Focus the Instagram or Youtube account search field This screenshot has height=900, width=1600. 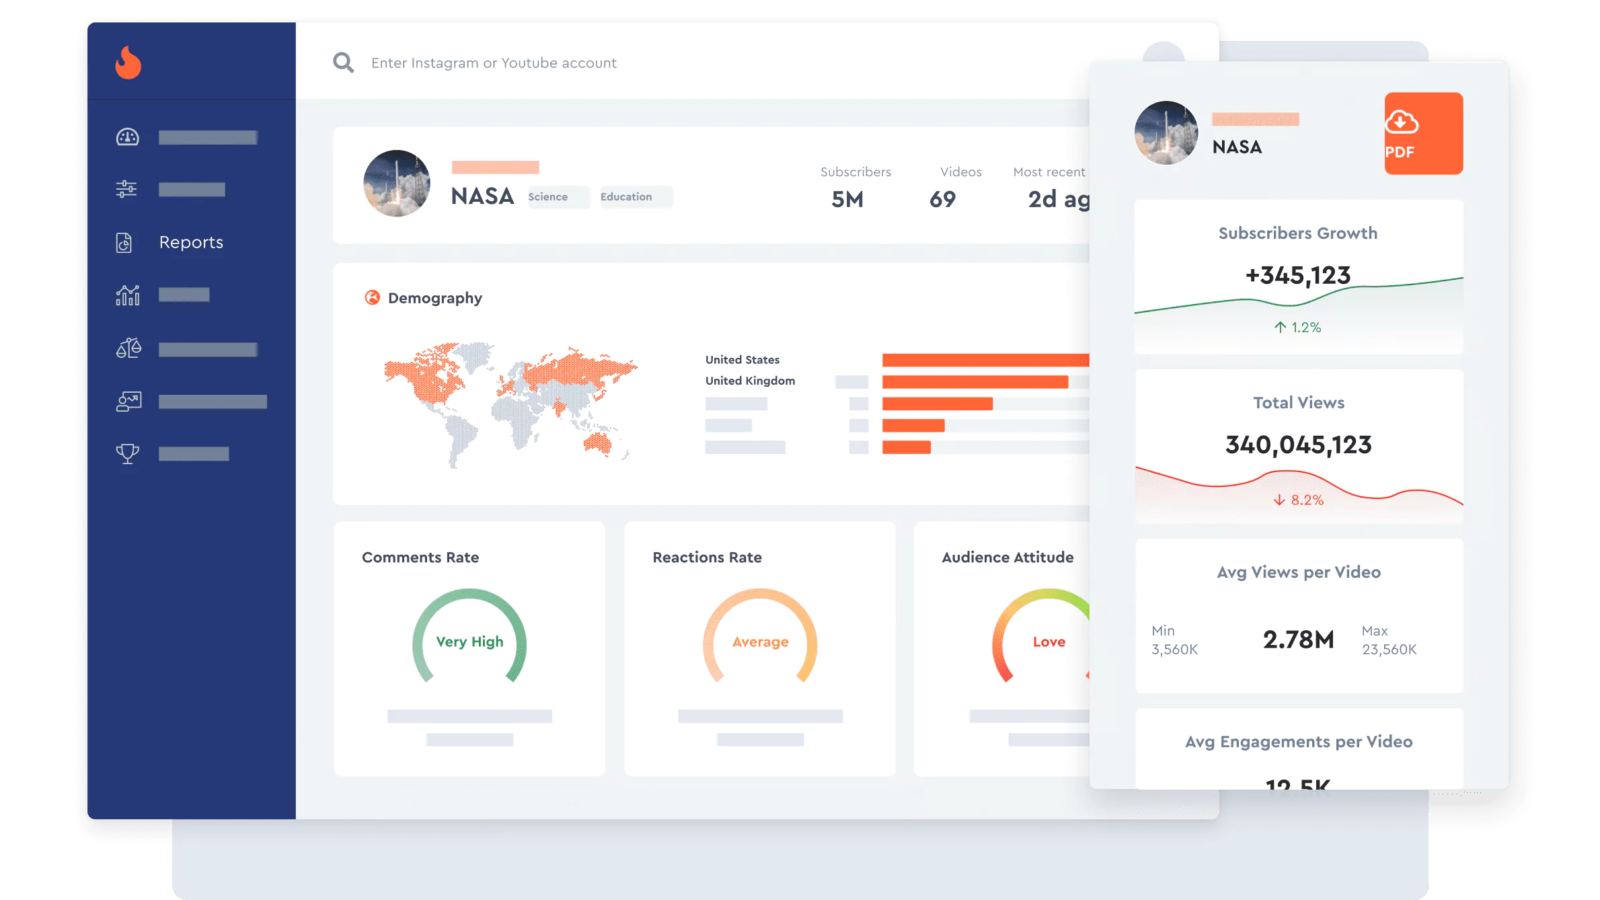point(494,63)
